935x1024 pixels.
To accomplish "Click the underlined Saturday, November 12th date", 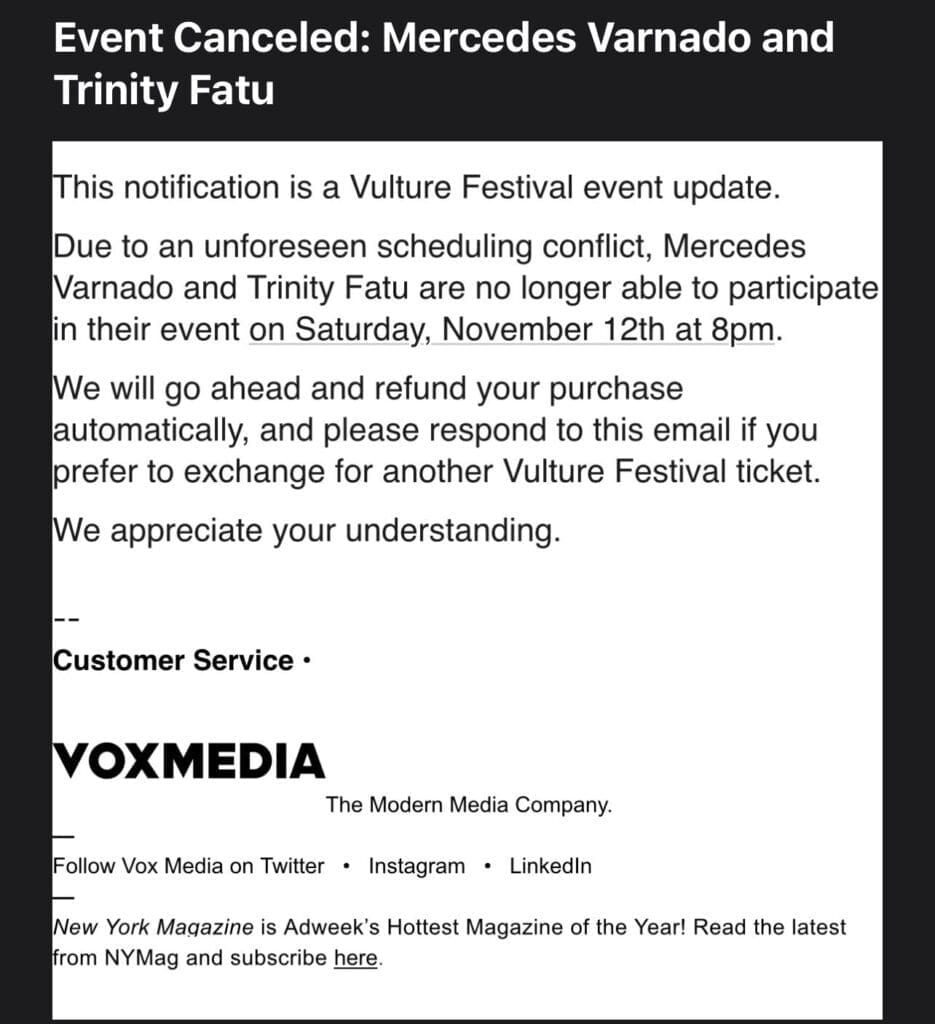I will (x=512, y=329).
